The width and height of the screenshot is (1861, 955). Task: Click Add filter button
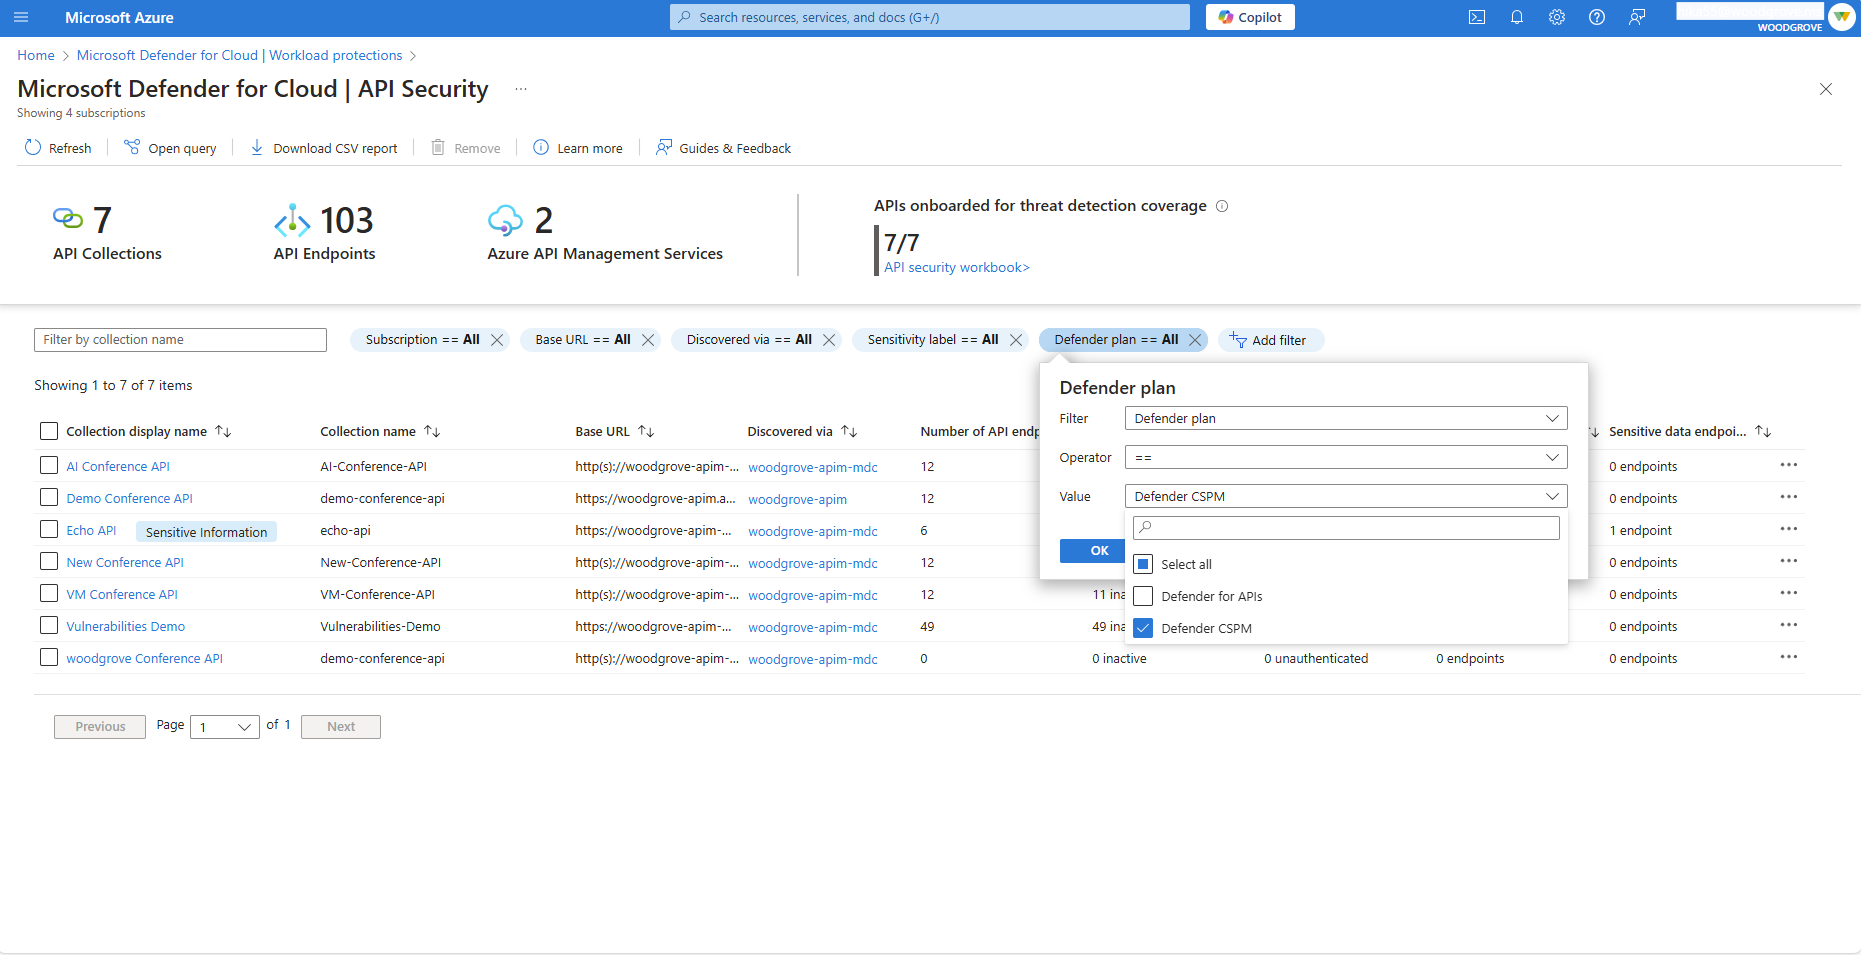coord(1270,340)
